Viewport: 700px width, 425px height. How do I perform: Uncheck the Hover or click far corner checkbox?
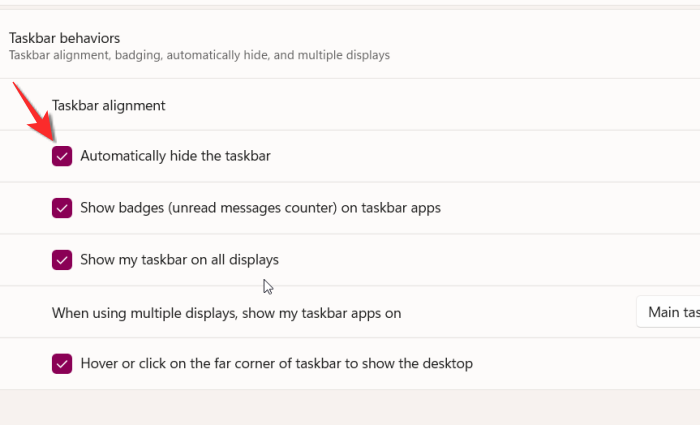point(62,364)
